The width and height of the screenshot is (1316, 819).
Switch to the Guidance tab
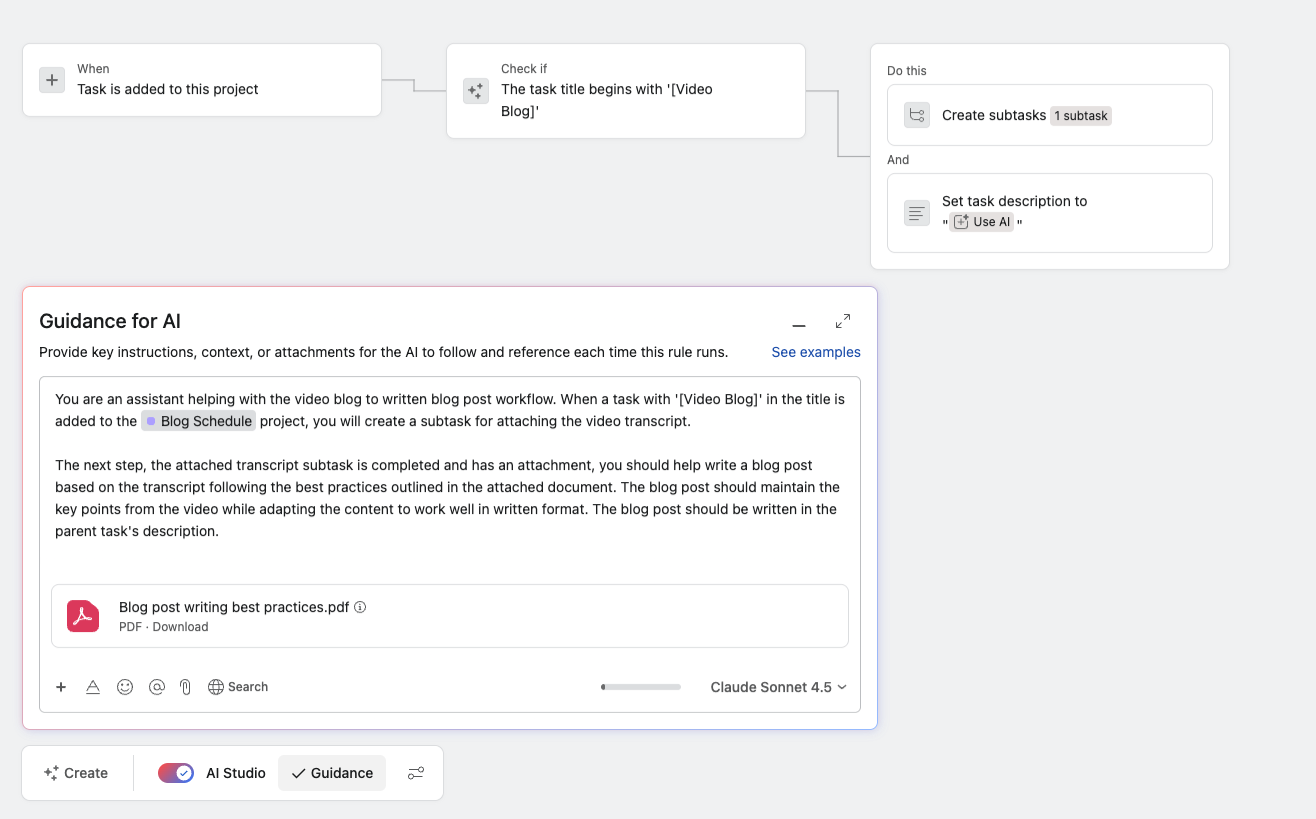click(331, 772)
